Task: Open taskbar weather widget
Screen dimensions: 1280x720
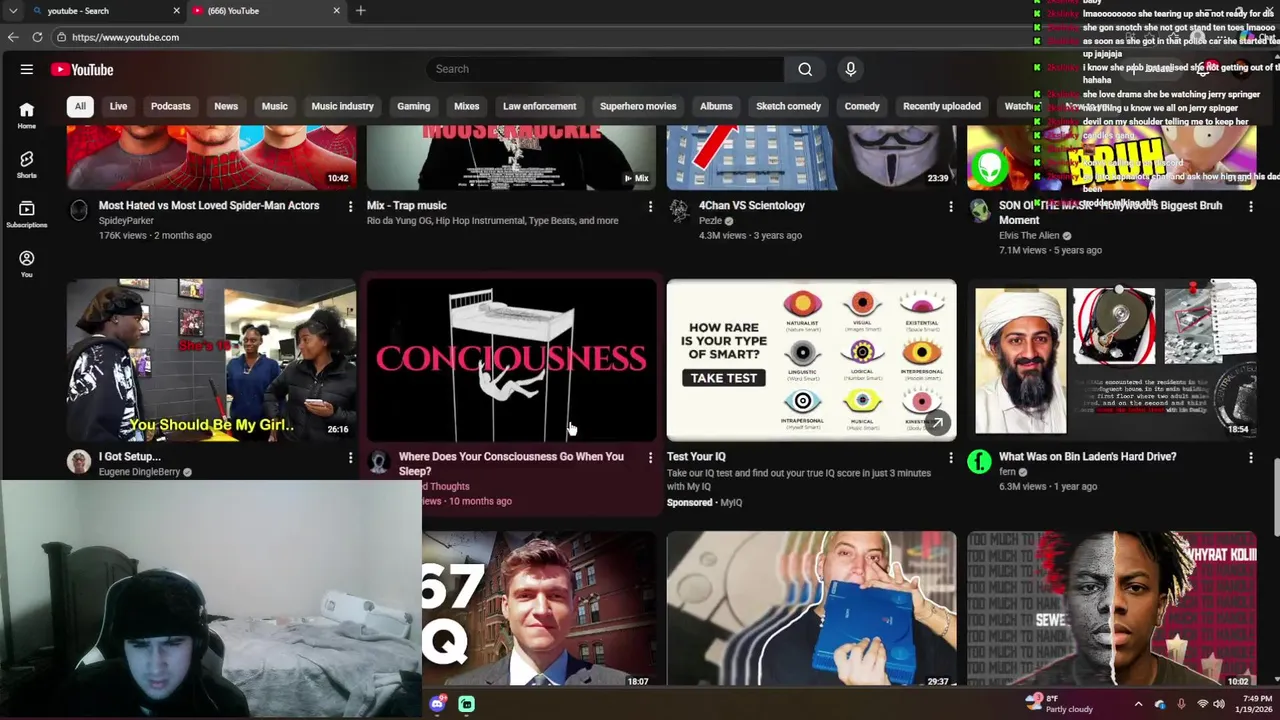Action: coord(1060,704)
